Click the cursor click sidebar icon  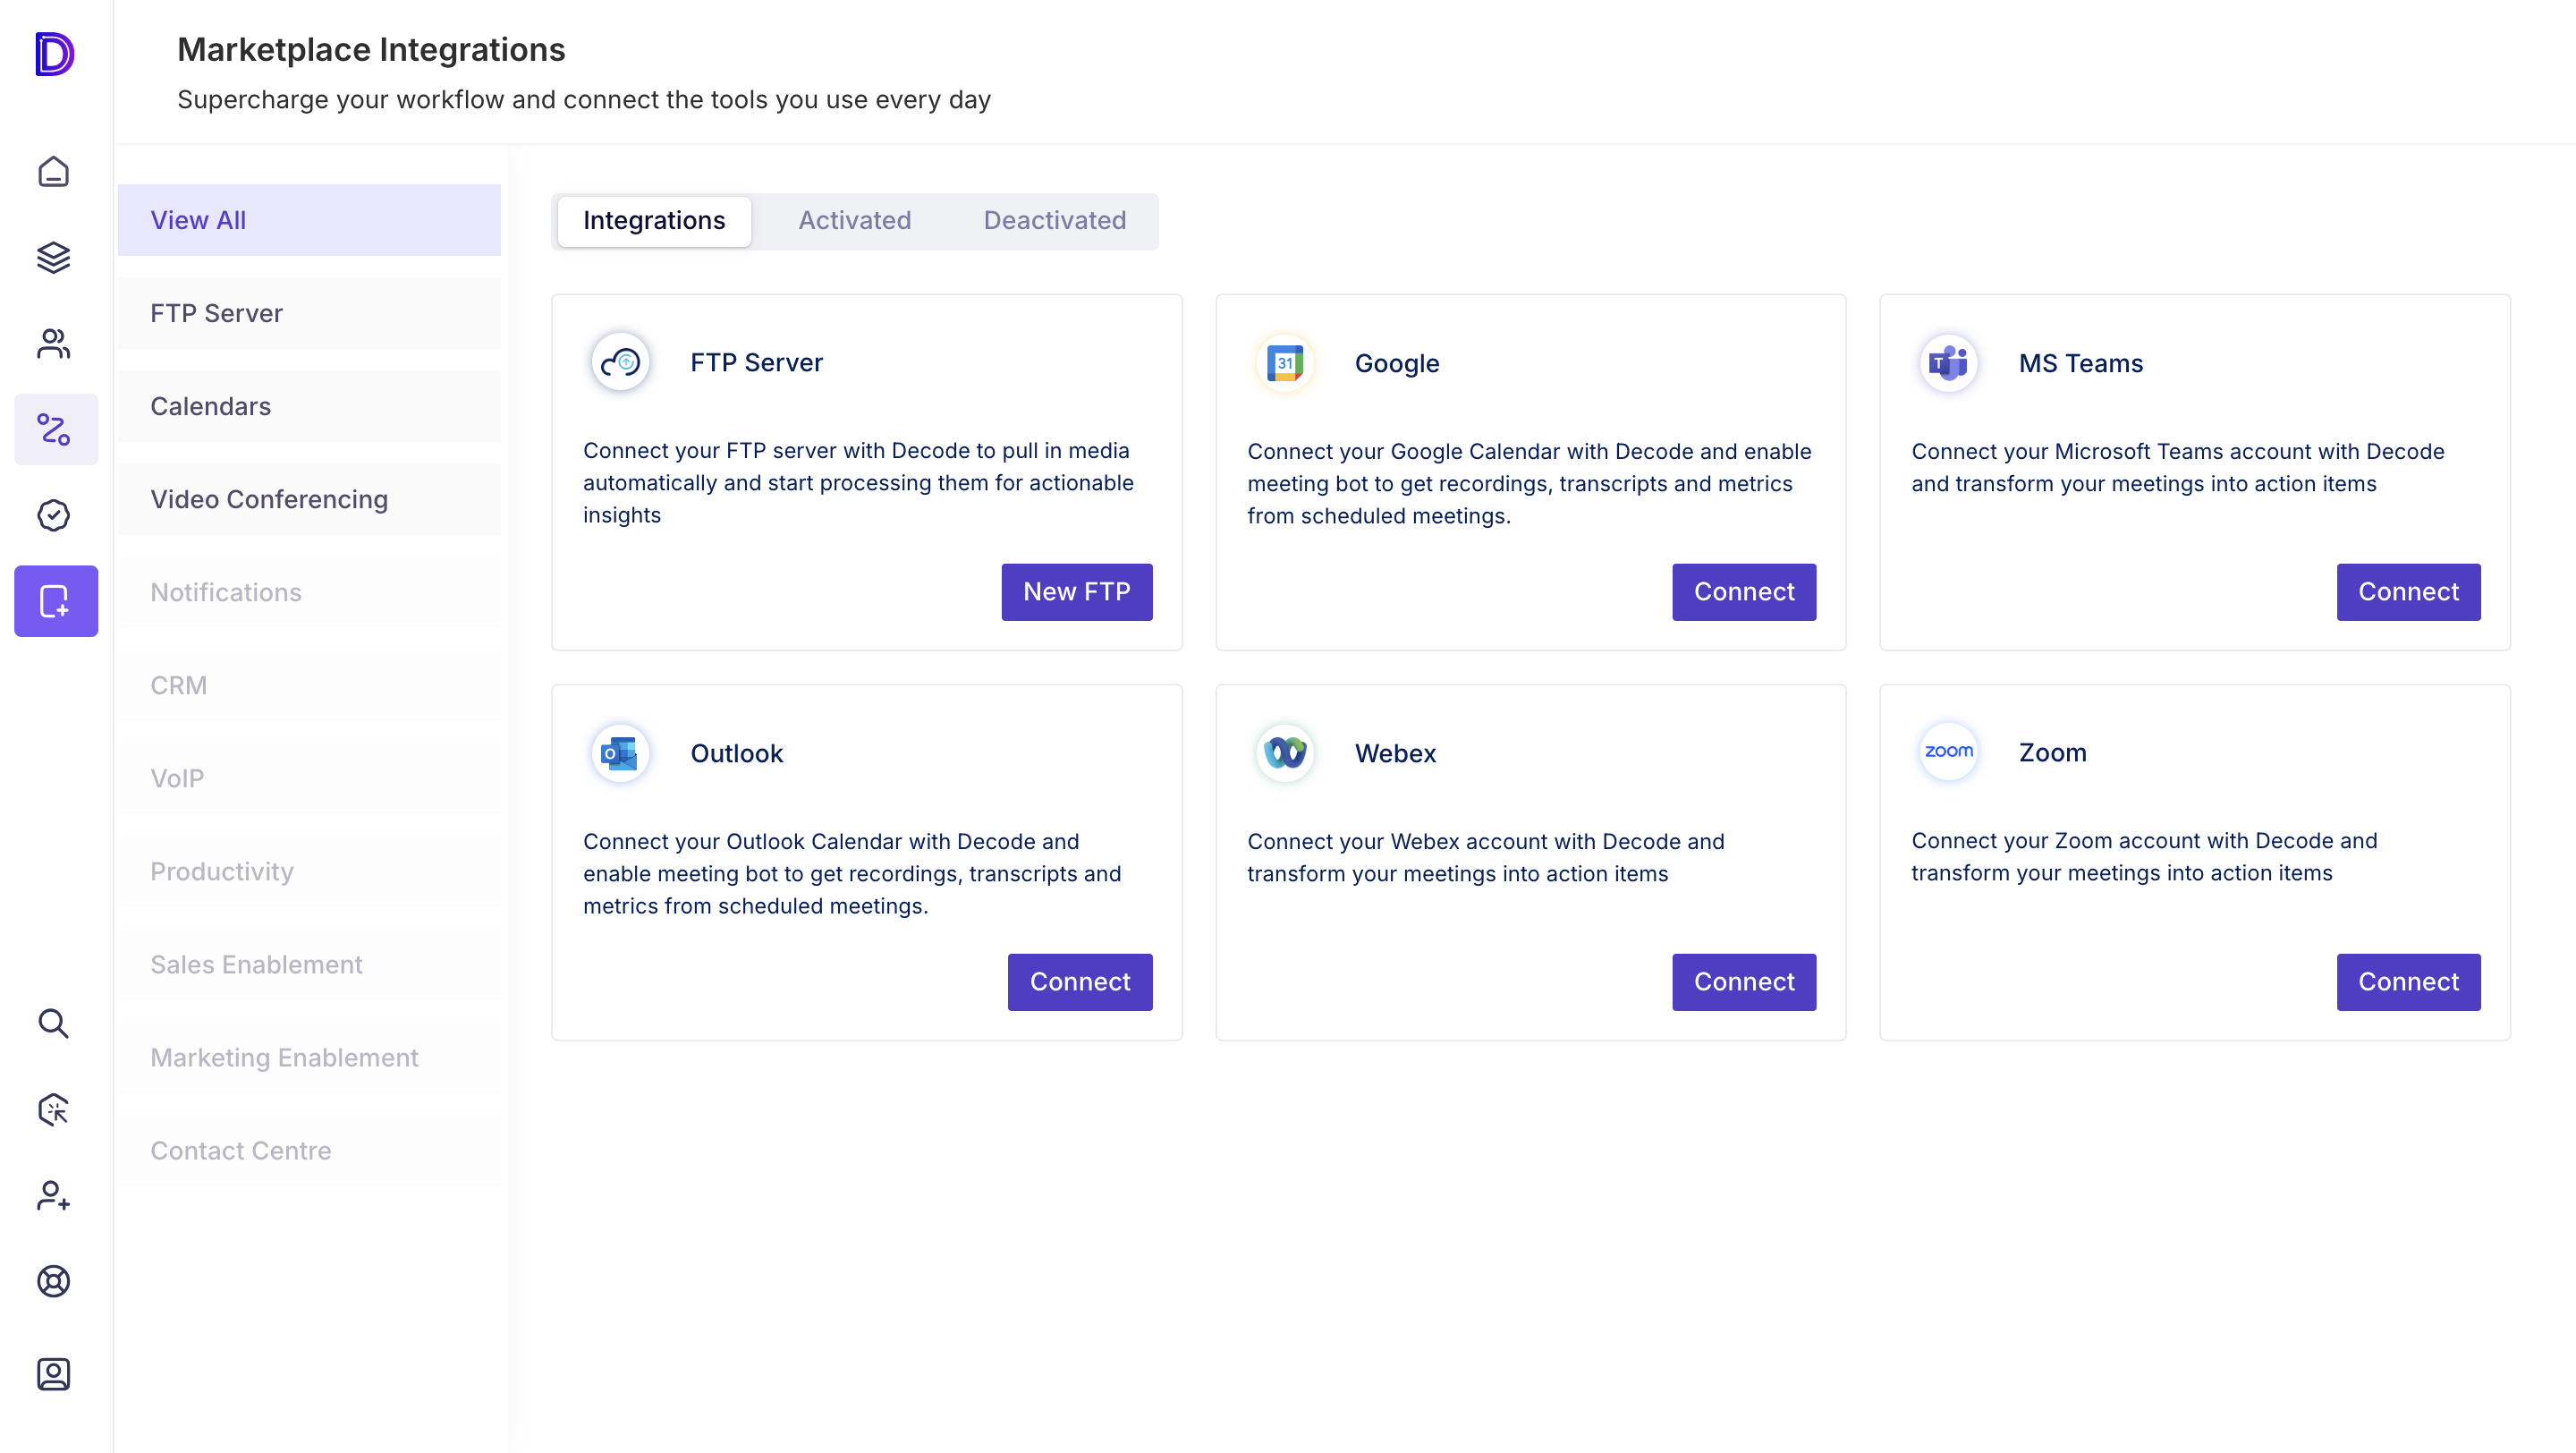[x=54, y=1110]
